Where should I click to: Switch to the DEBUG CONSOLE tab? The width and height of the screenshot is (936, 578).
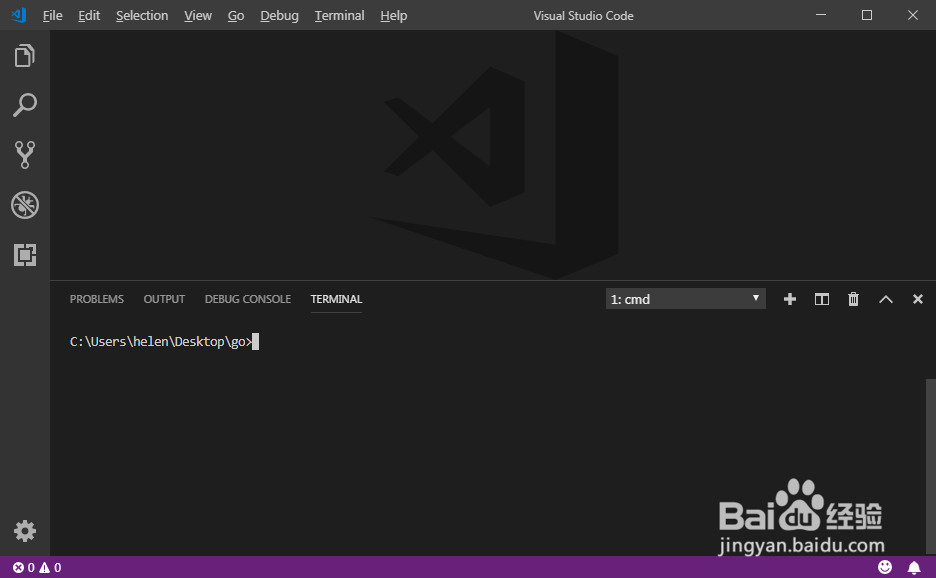pyautogui.click(x=248, y=299)
